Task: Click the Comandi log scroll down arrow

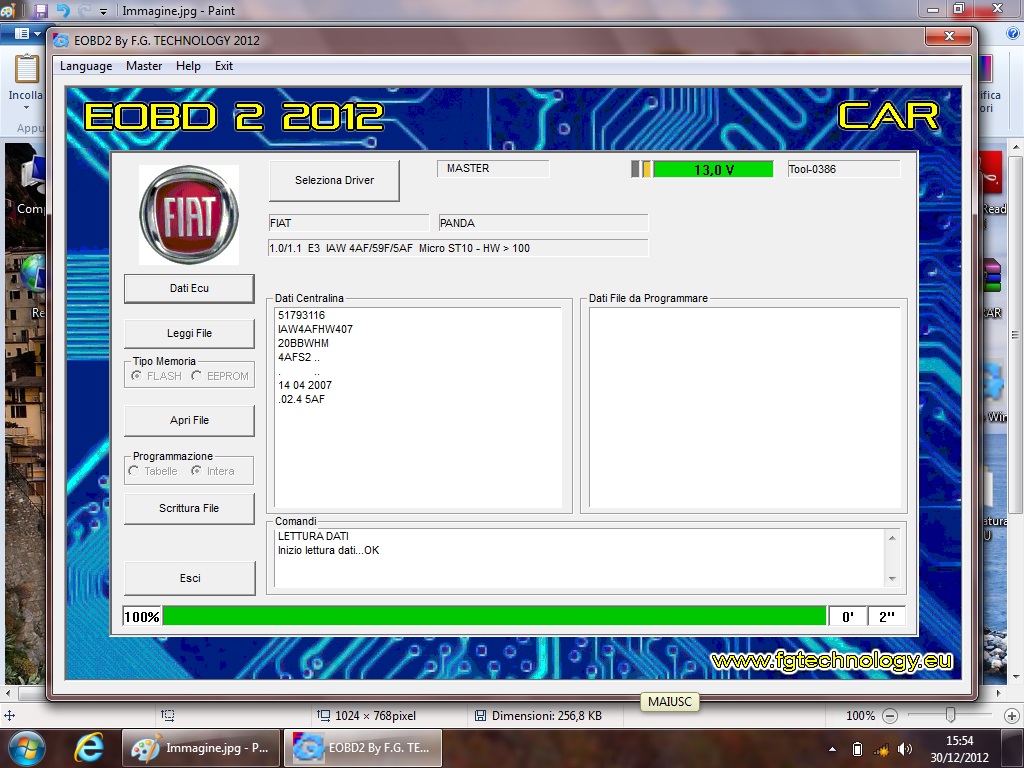Action: pyautogui.click(x=892, y=579)
